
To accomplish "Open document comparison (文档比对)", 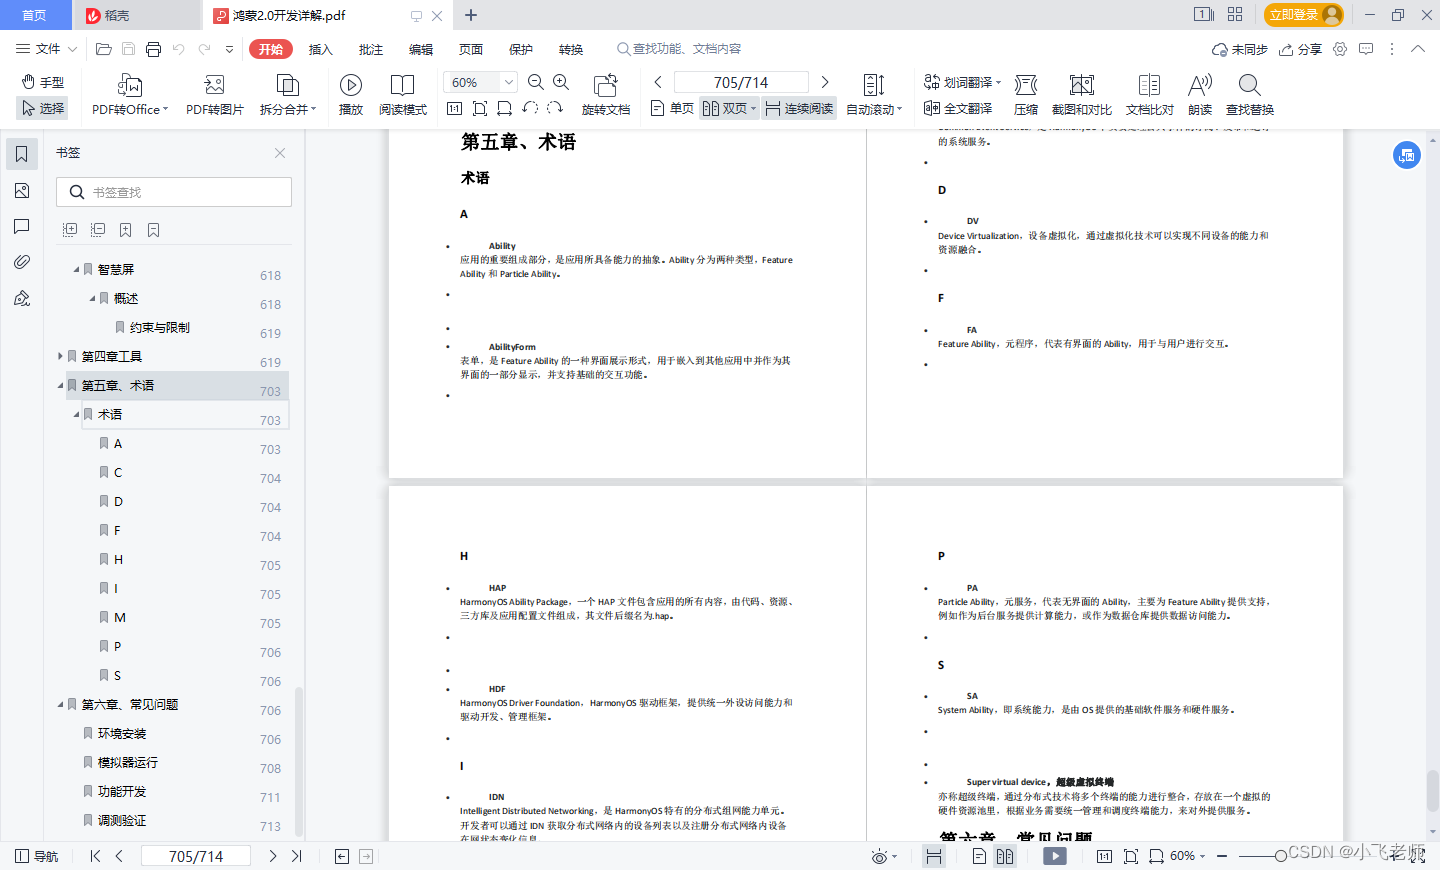I will (x=1150, y=95).
